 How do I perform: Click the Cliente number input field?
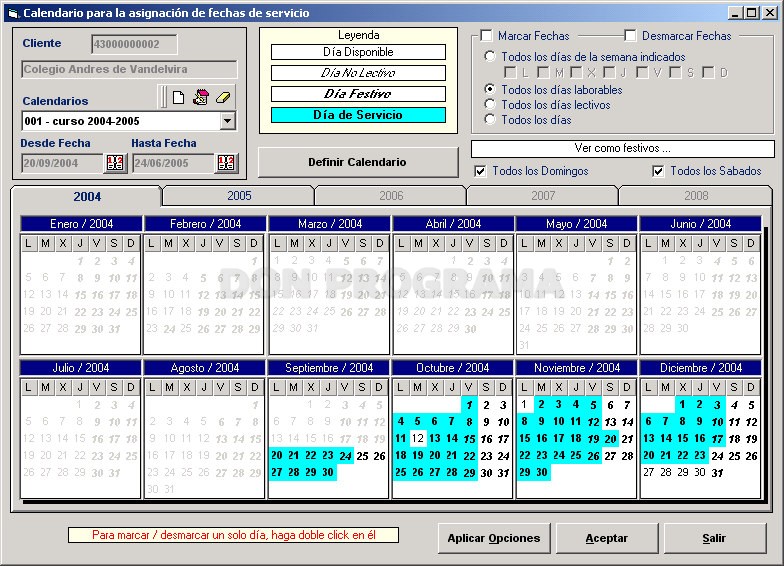tap(134, 44)
